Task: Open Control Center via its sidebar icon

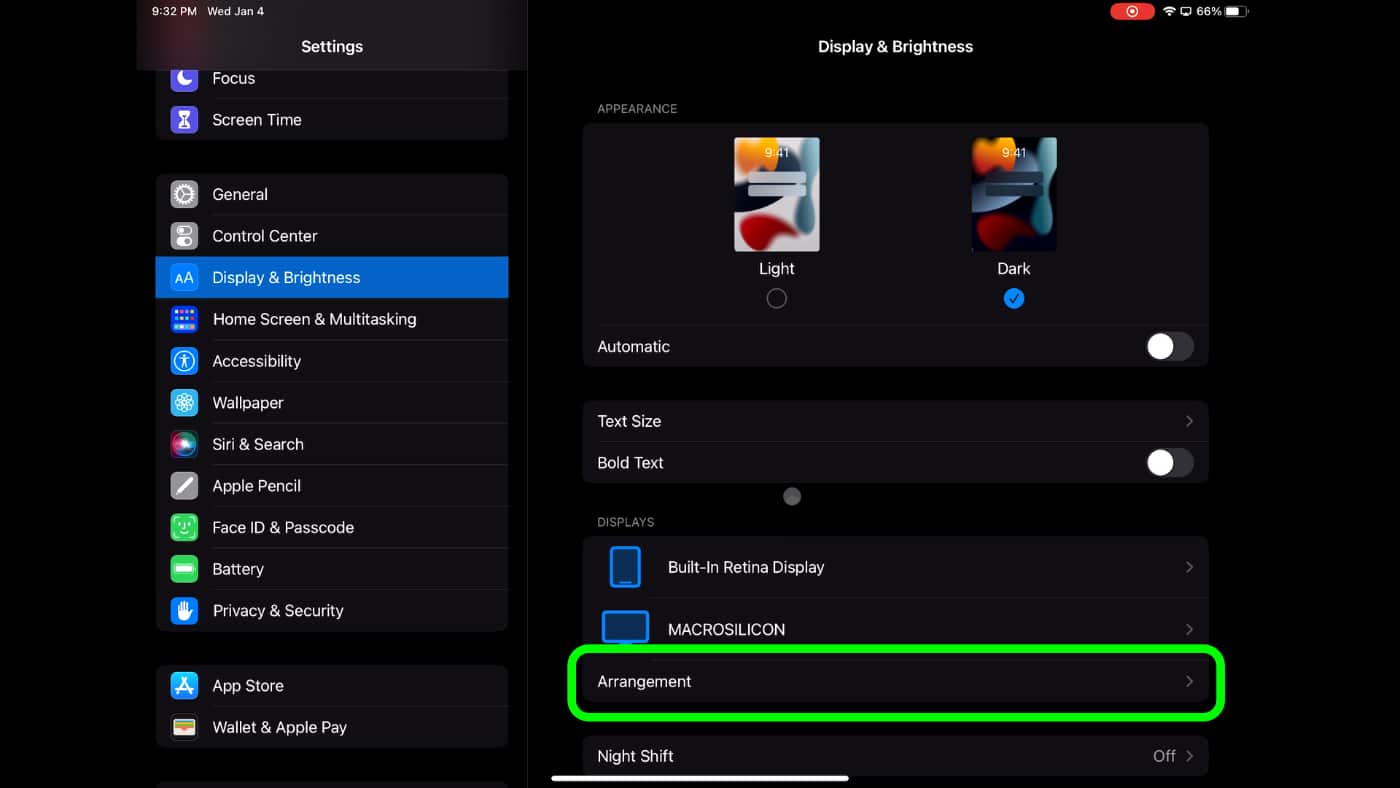Action: (184, 236)
